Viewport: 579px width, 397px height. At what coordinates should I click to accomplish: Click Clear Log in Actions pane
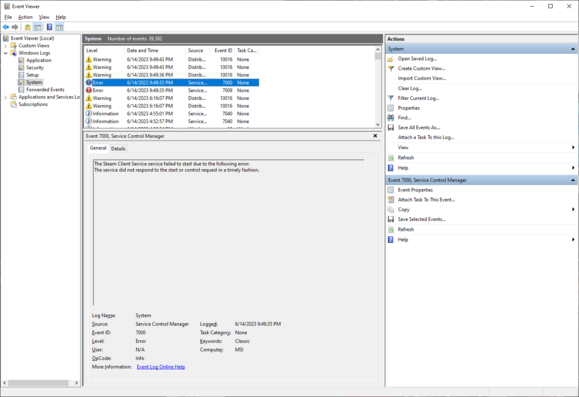[410, 88]
